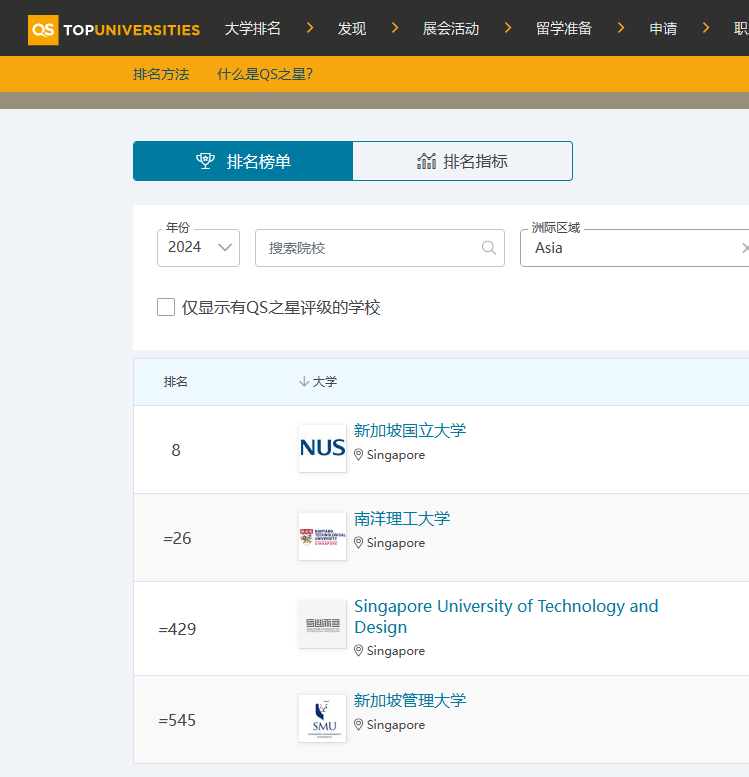Open the 什么是QS之星? link
This screenshot has width=749, height=777.
click(265, 74)
